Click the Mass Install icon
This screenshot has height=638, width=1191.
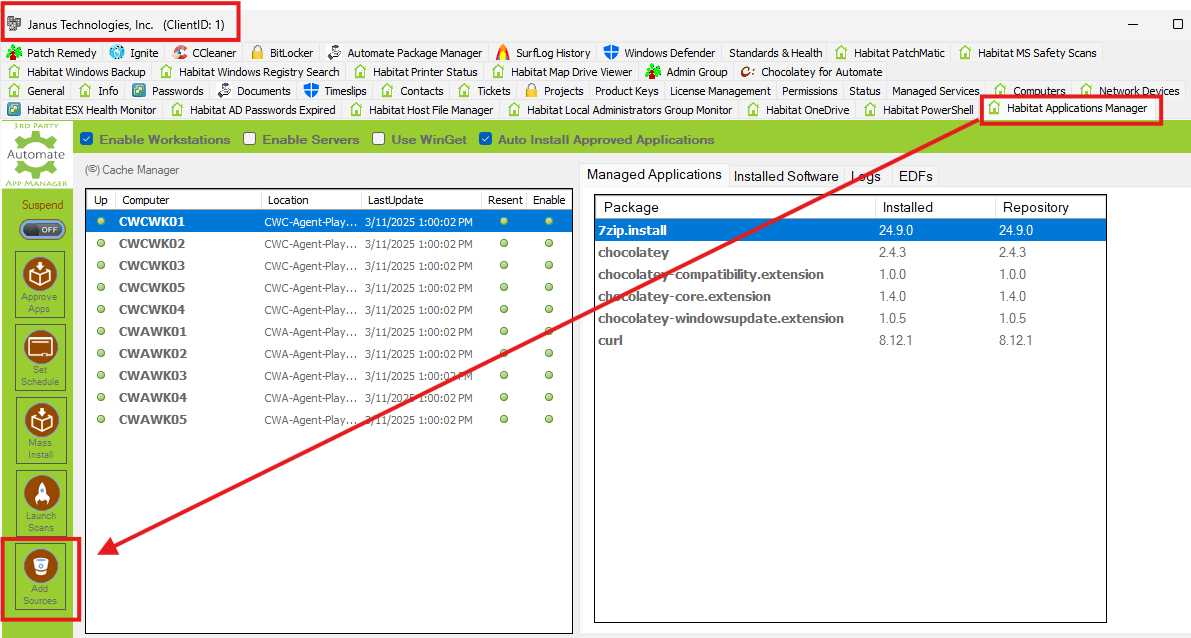click(x=40, y=423)
